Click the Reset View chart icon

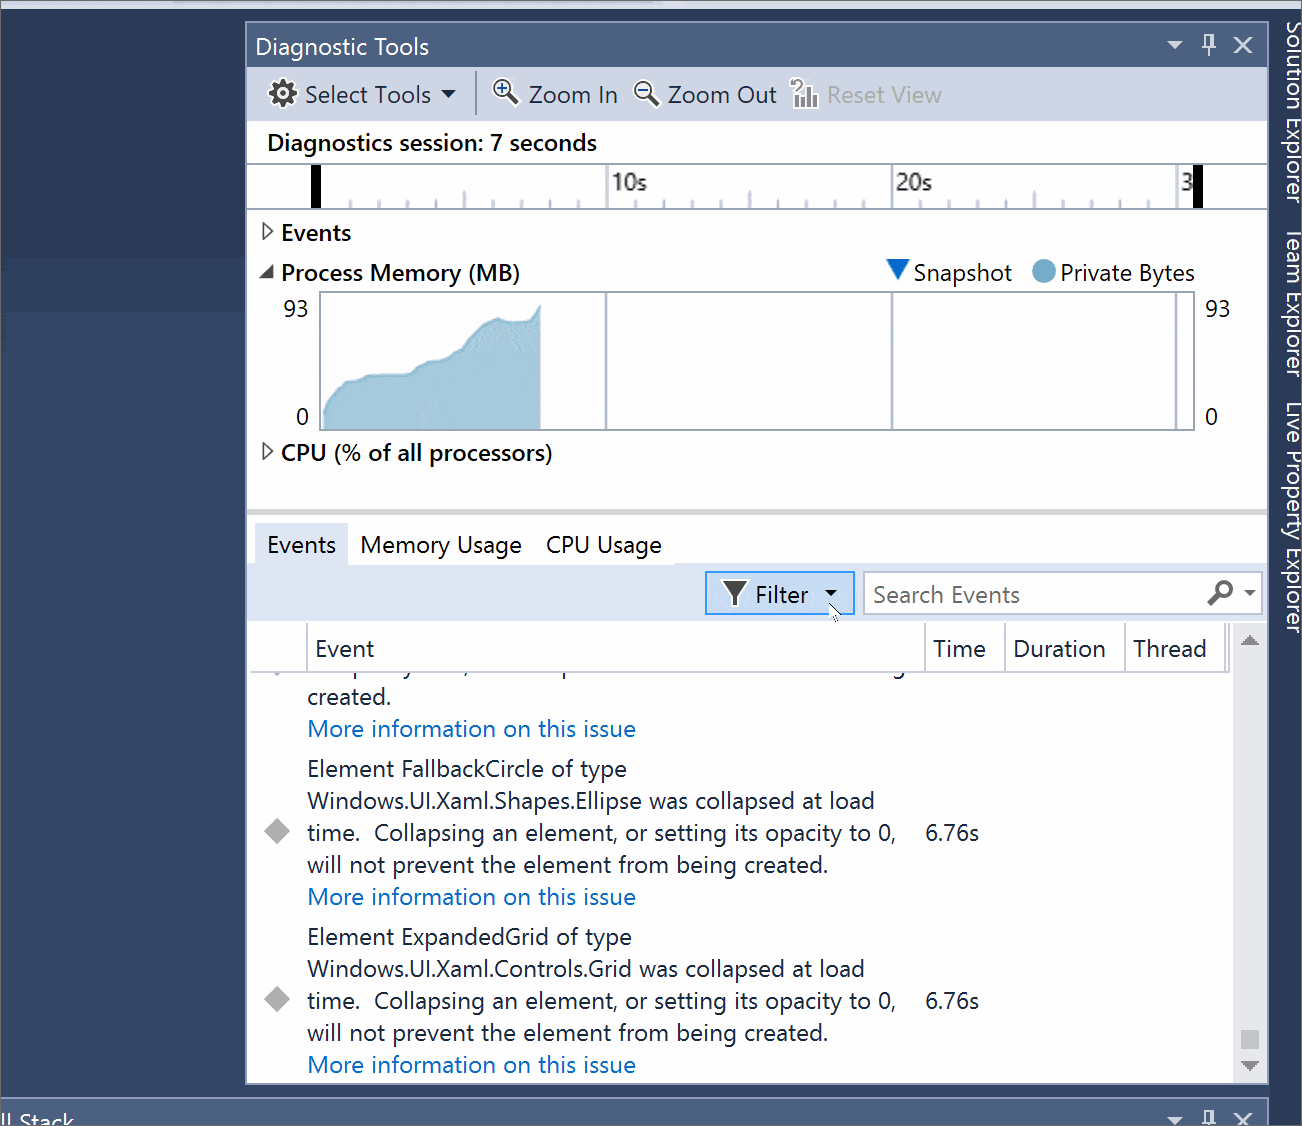805,94
